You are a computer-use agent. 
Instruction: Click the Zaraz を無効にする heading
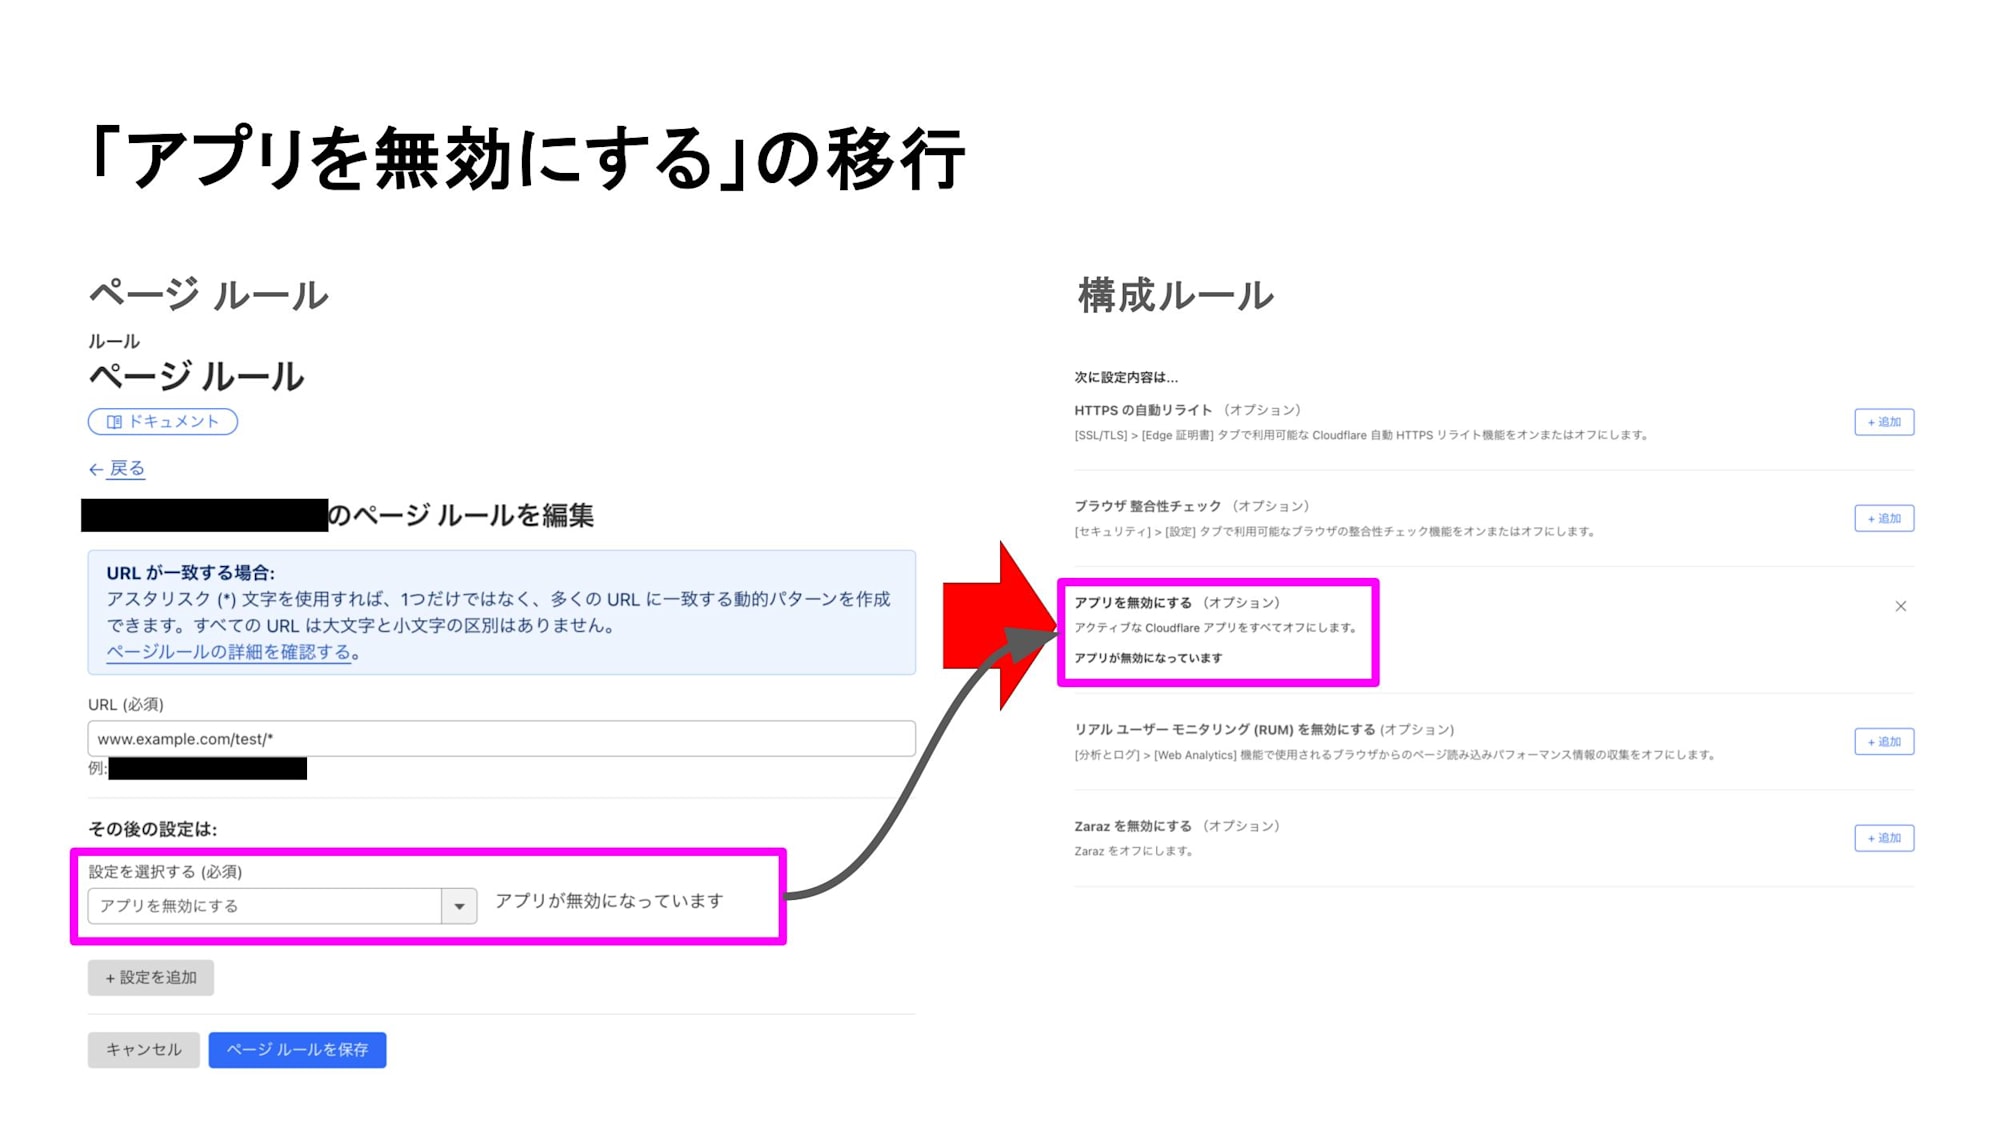pyautogui.click(x=1133, y=826)
